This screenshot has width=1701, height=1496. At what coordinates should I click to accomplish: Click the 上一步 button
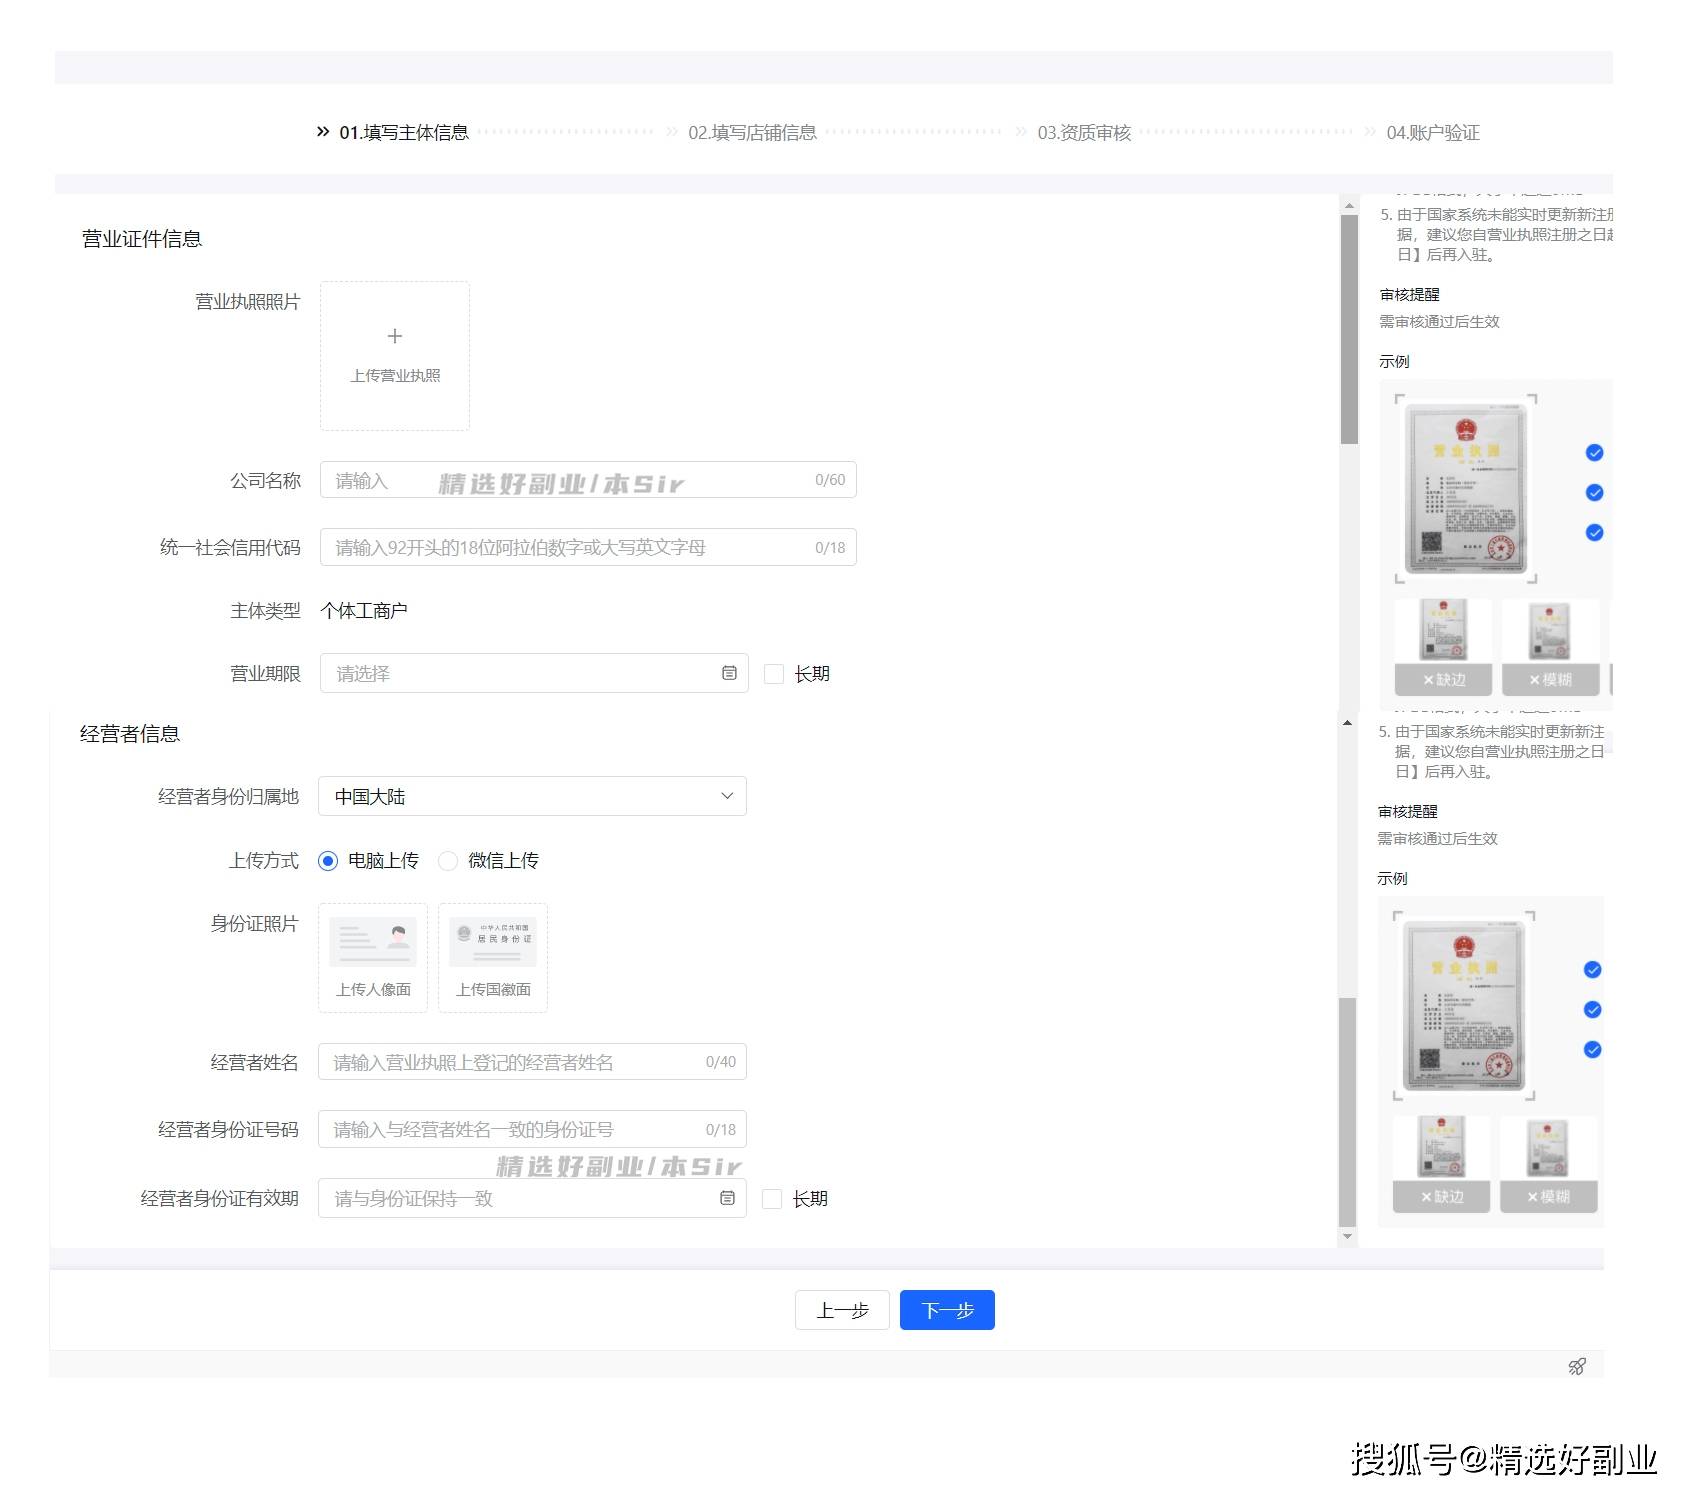842,1310
